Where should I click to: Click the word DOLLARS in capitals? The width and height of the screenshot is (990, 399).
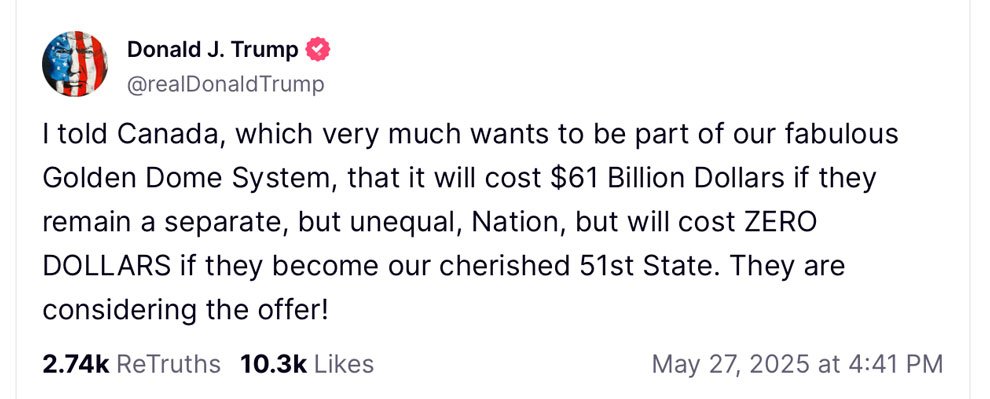(106, 266)
